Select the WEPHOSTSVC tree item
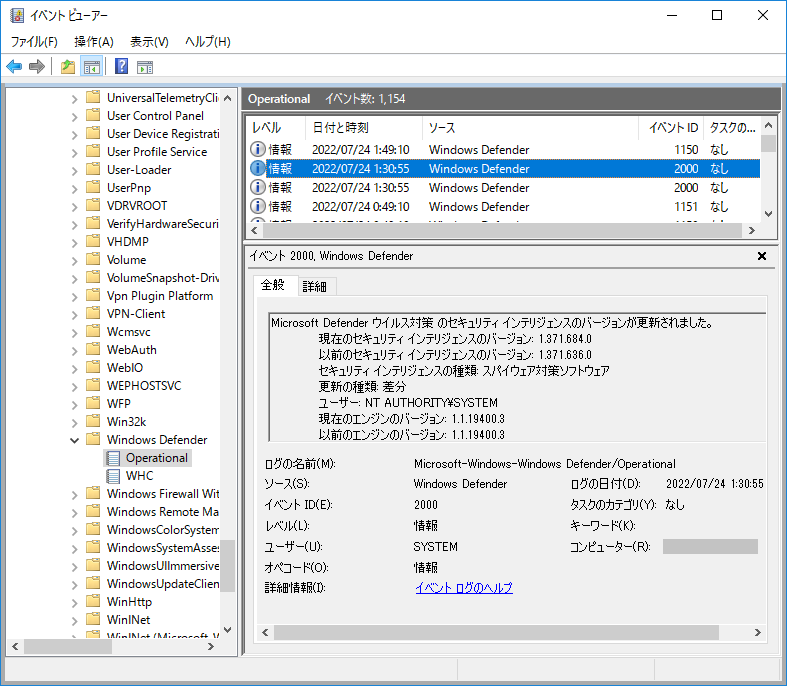 coord(144,385)
